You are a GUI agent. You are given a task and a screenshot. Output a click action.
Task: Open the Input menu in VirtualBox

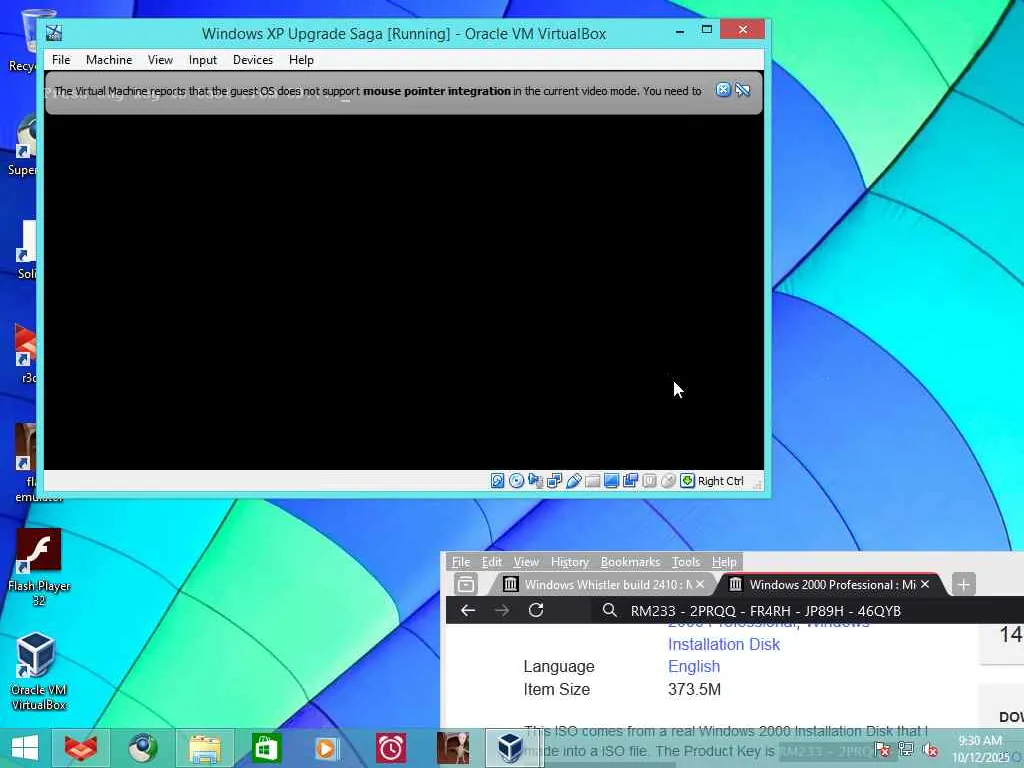click(202, 60)
